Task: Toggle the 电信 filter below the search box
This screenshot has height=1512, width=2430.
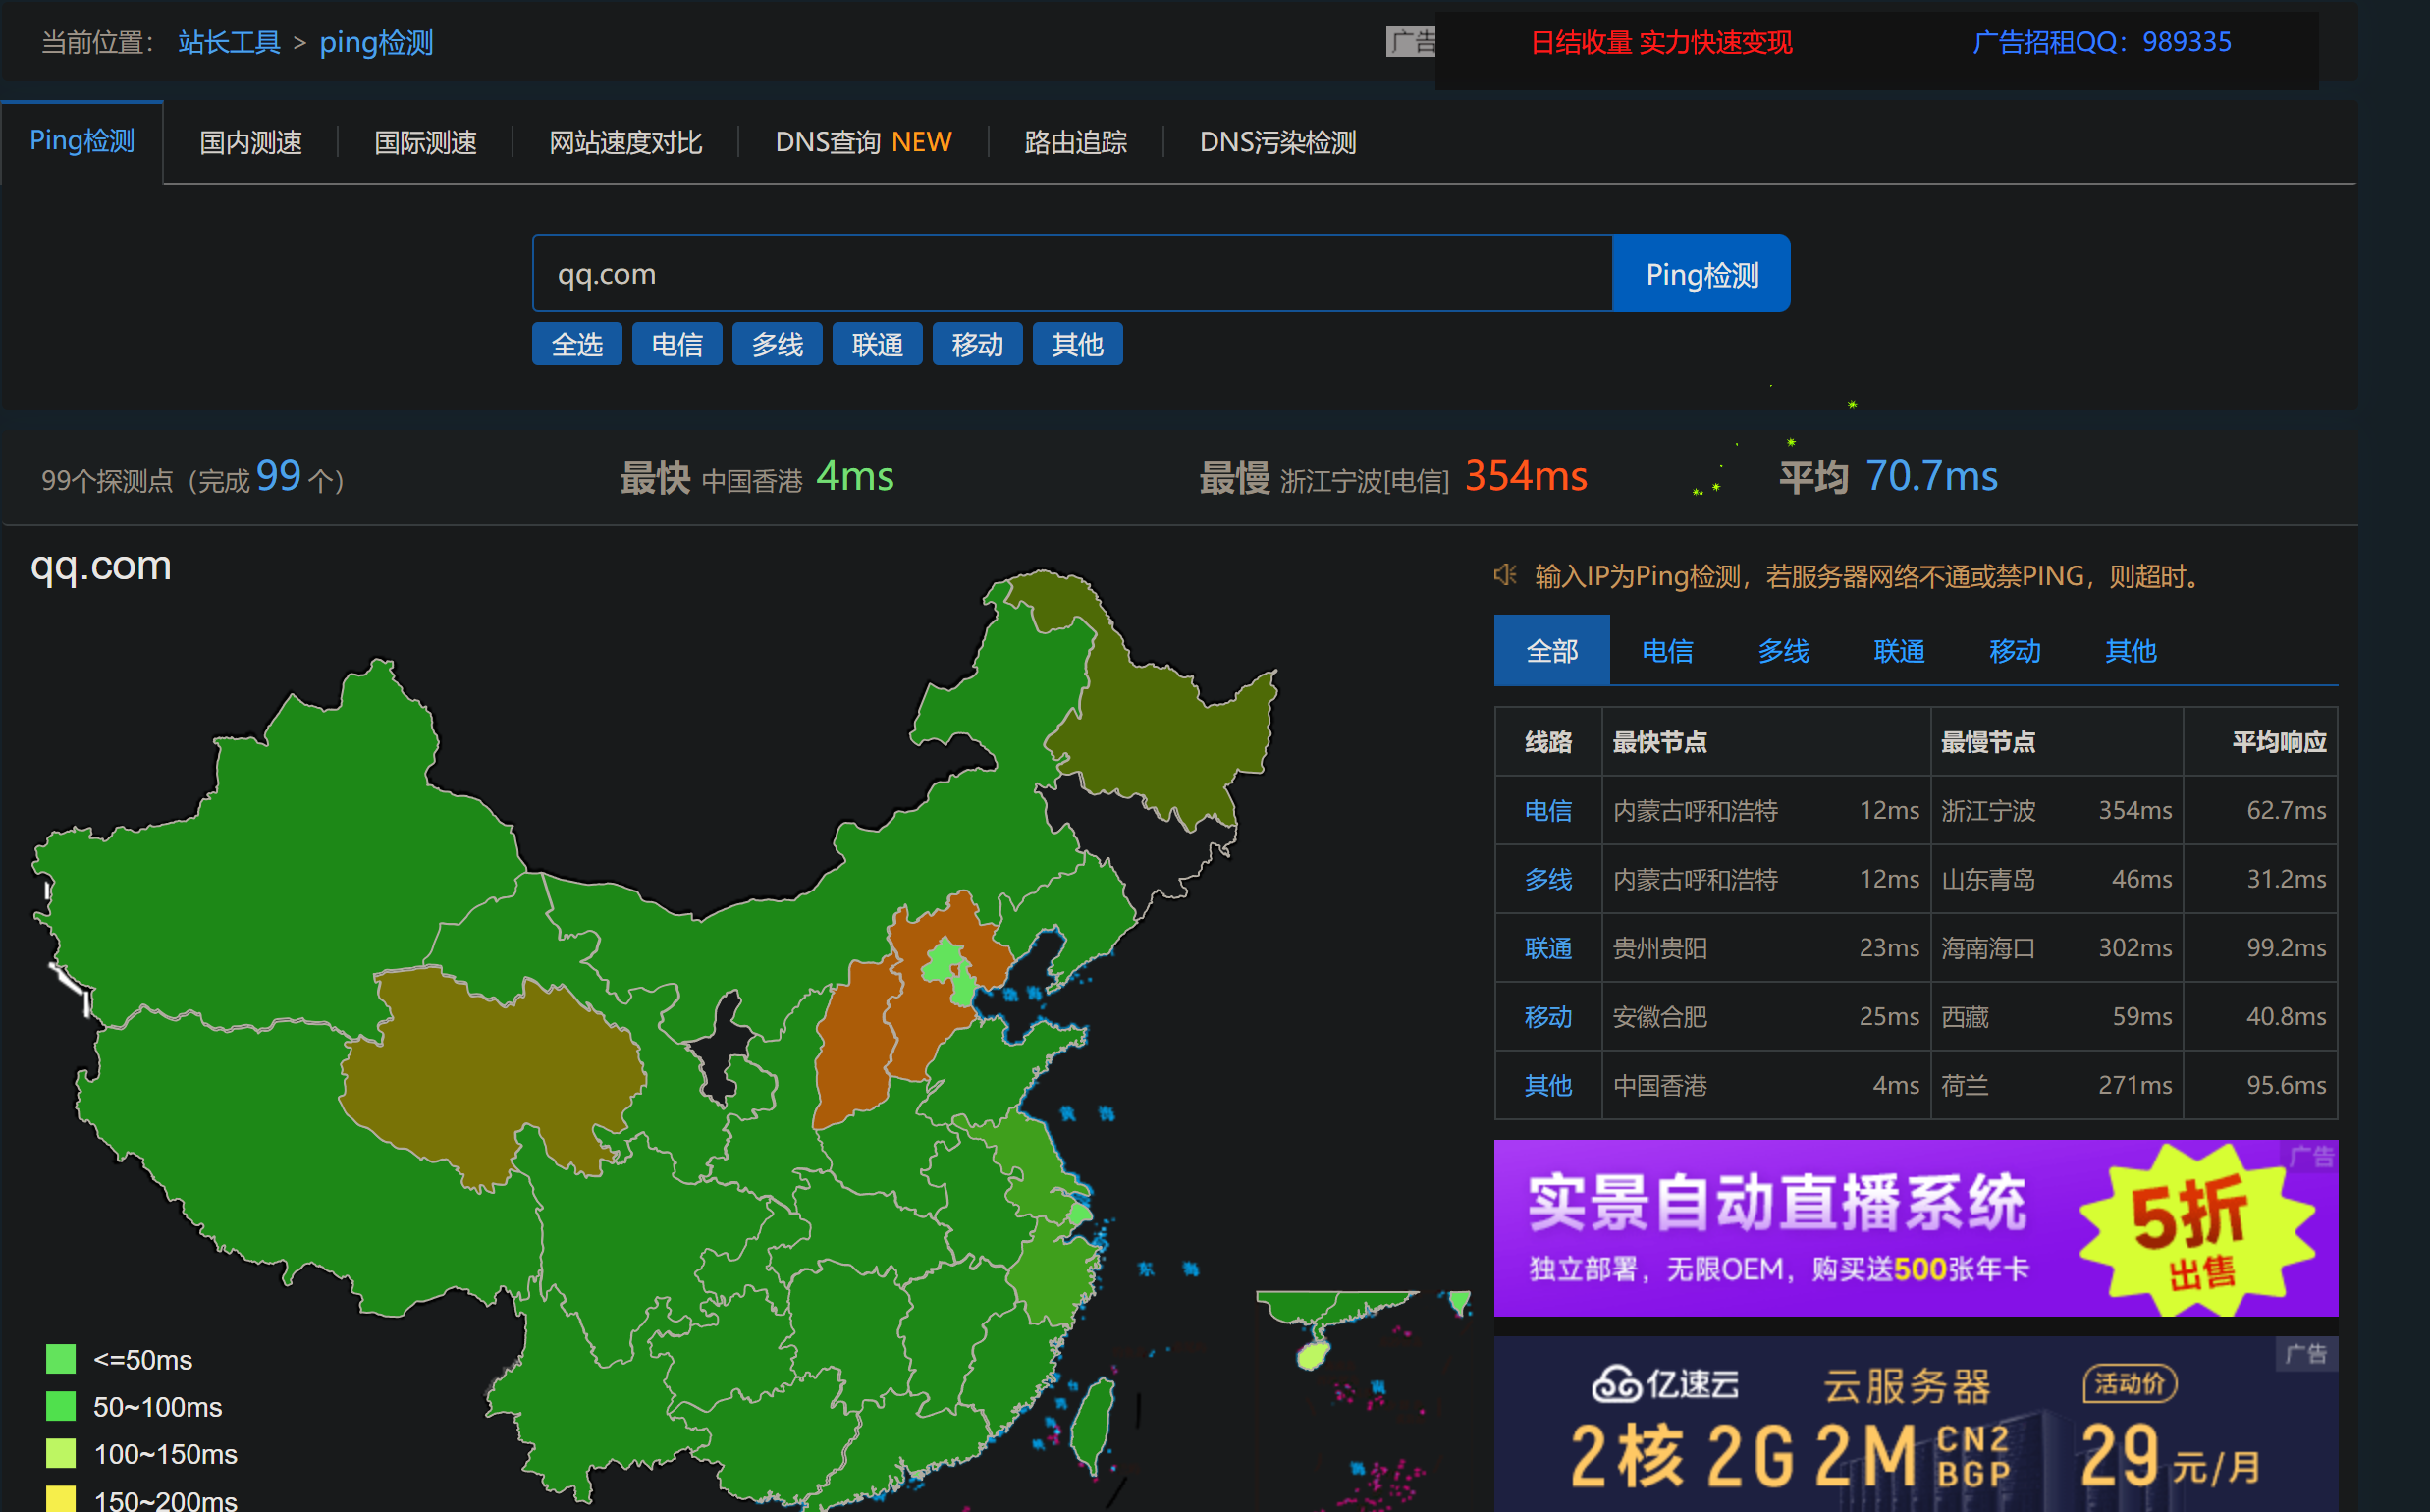Action: click(x=677, y=344)
